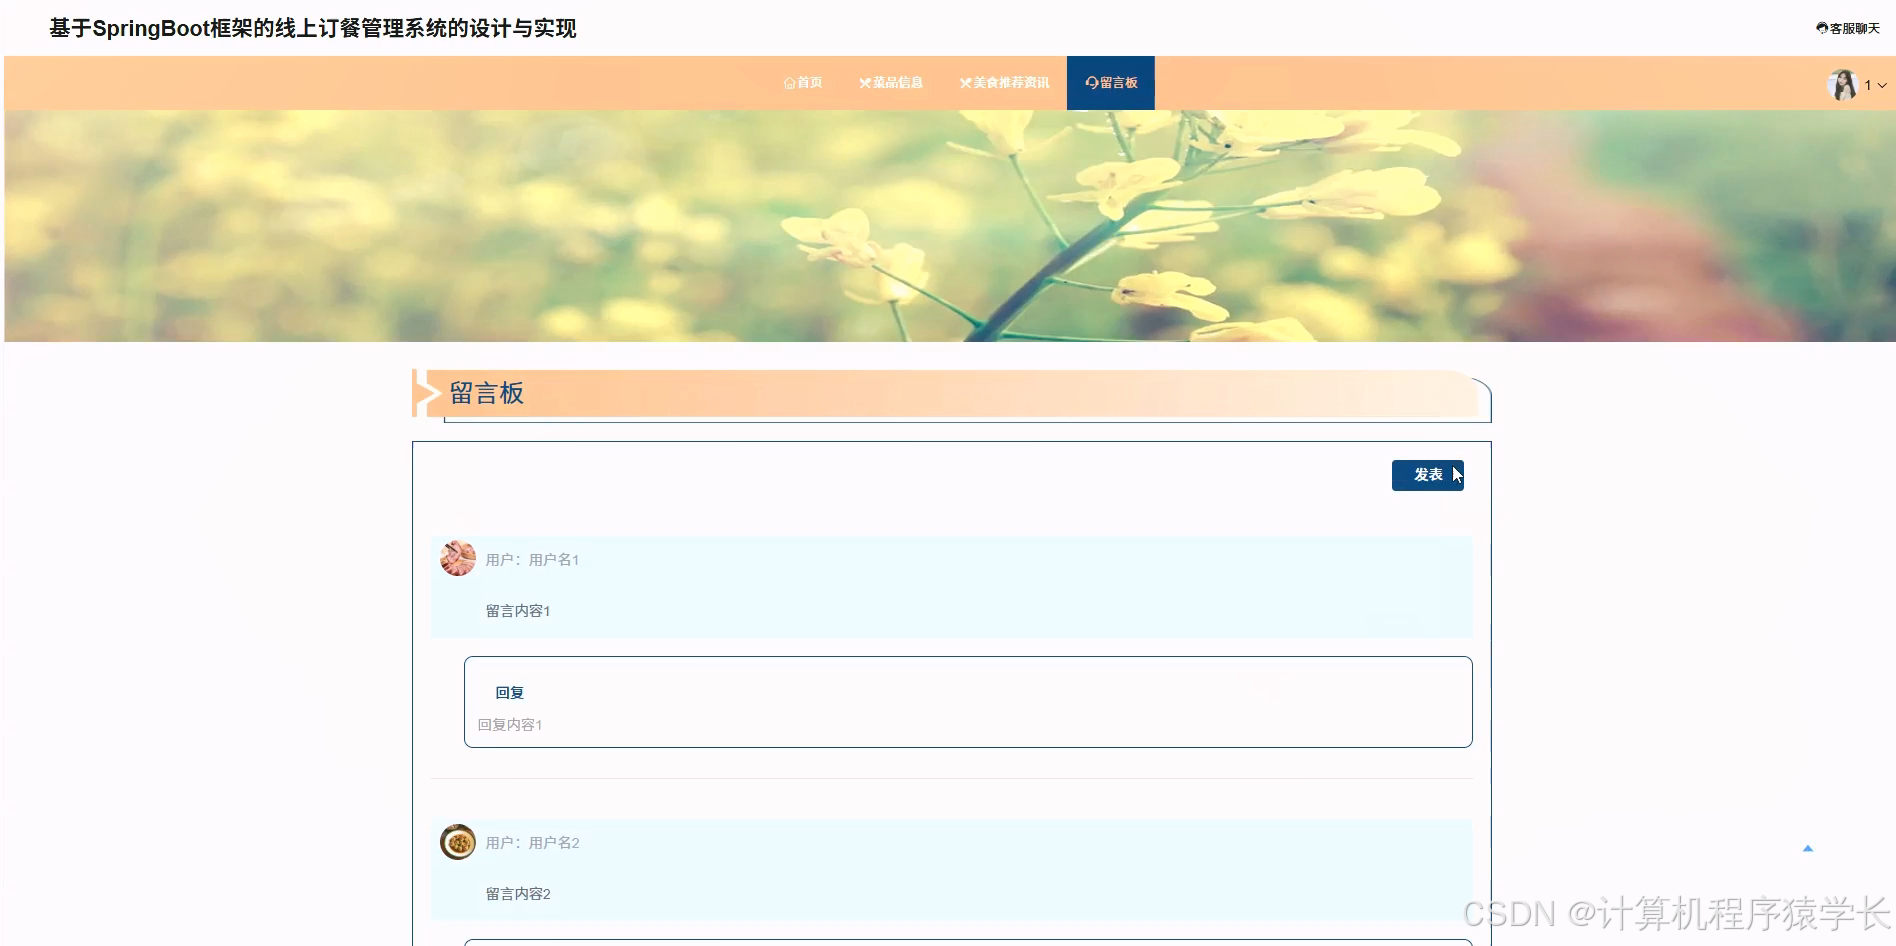Click the back-to-top arrow at bottom right
Image resolution: width=1896 pixels, height=946 pixels.
(1808, 846)
